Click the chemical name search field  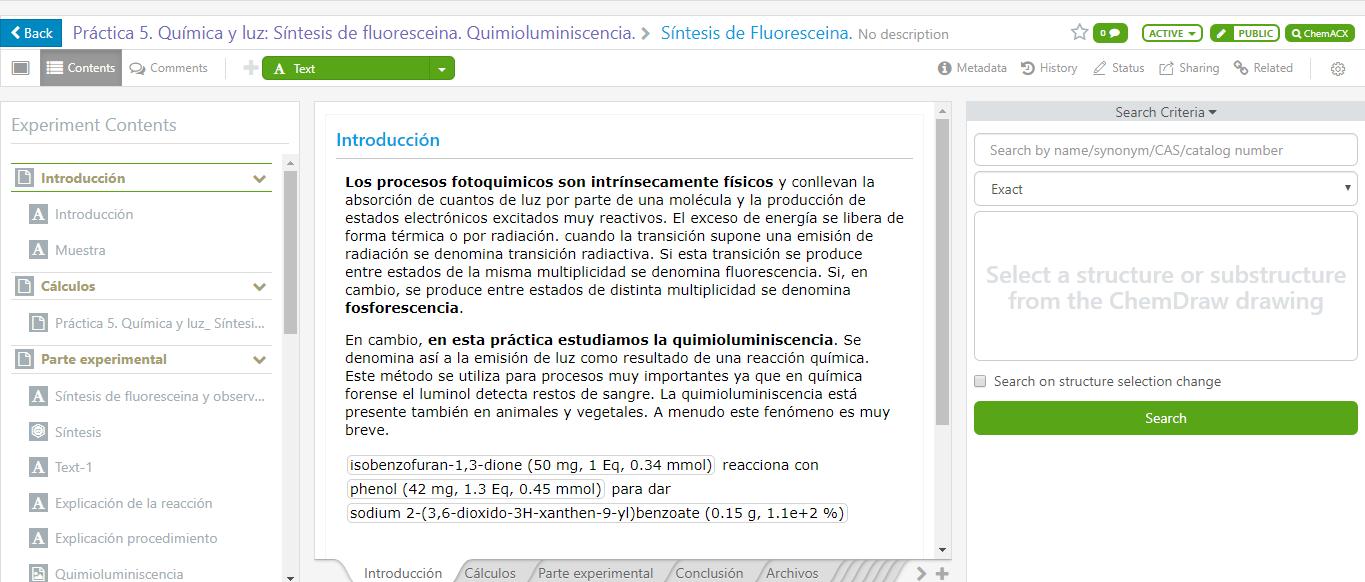(x=1165, y=150)
